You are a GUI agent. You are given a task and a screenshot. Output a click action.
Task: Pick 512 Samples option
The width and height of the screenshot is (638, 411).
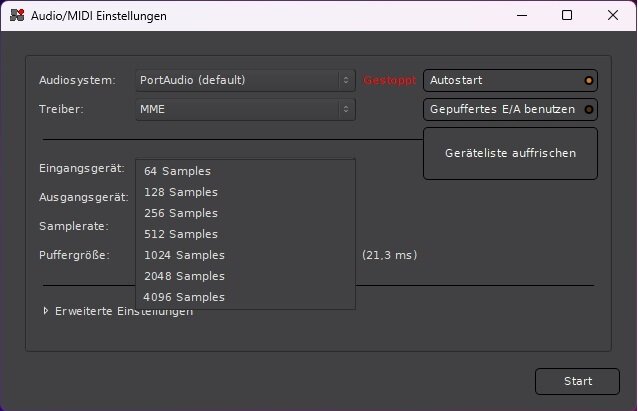[245, 234]
